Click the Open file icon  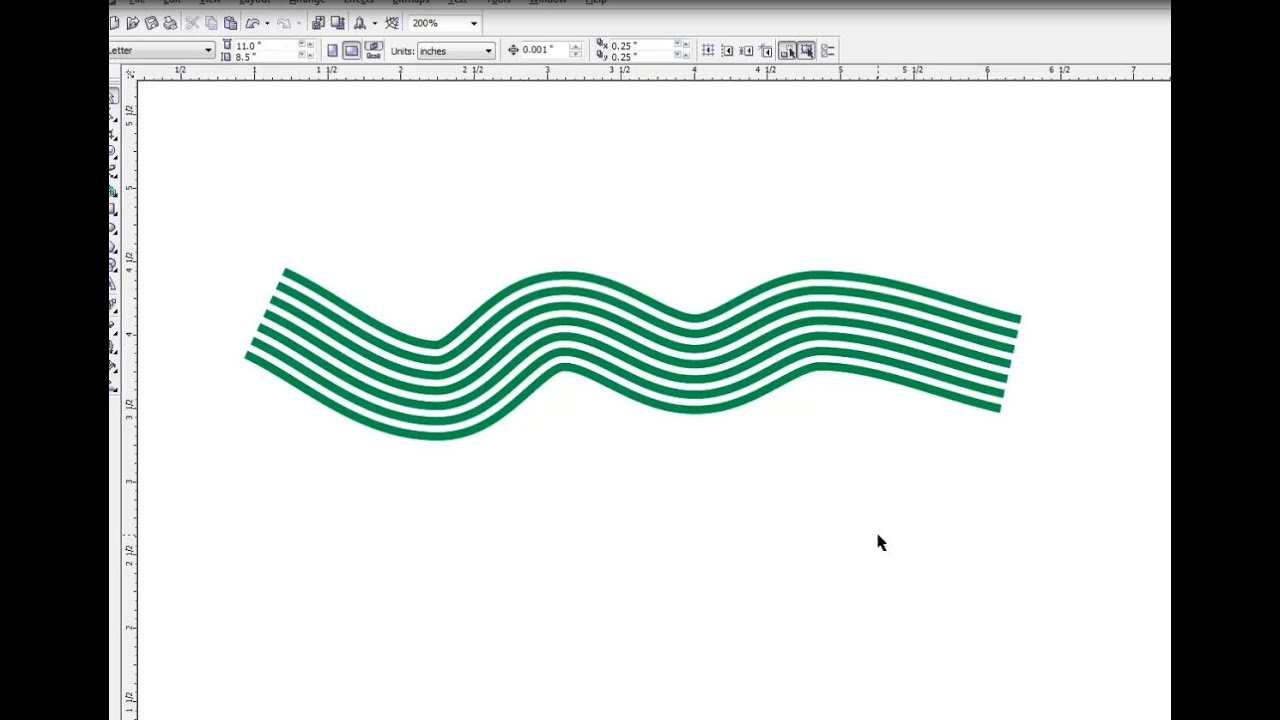coord(133,23)
